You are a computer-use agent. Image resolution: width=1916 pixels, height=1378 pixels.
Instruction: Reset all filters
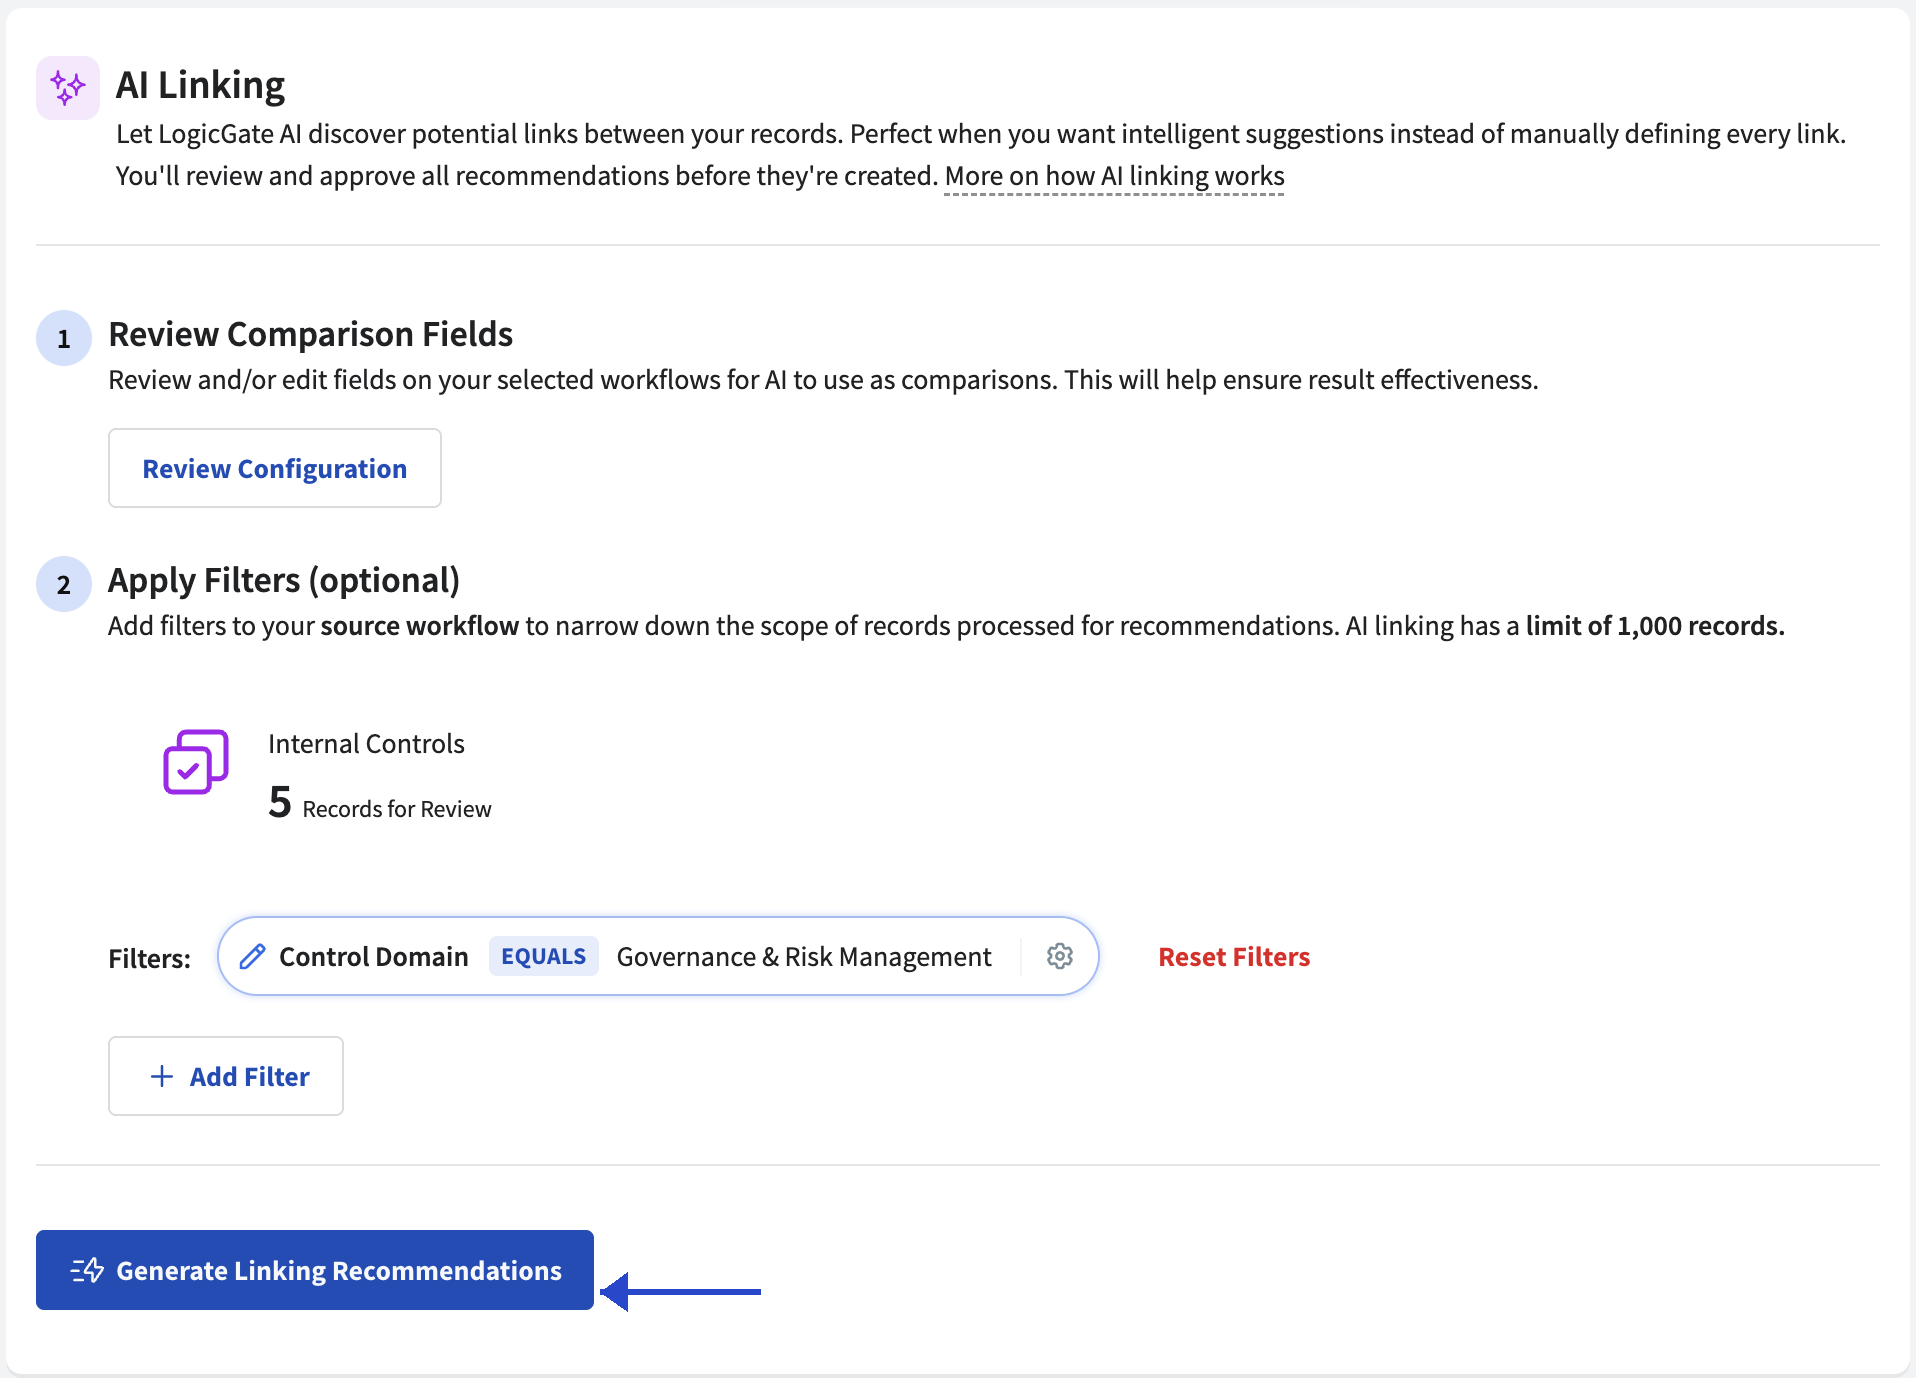(x=1234, y=957)
